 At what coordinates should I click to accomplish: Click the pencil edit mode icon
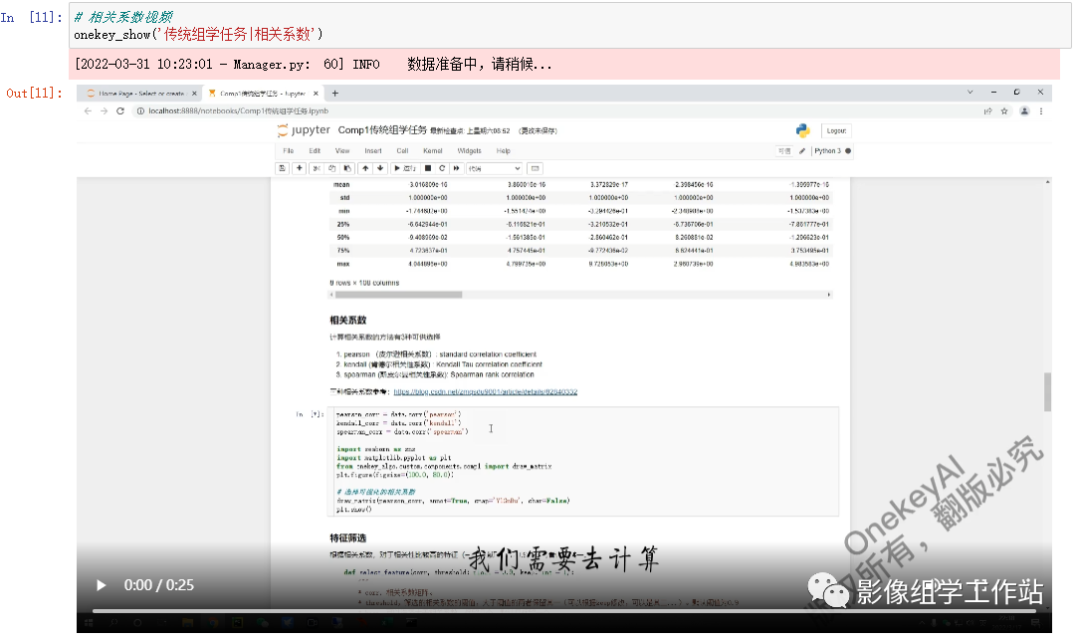tap(802, 151)
